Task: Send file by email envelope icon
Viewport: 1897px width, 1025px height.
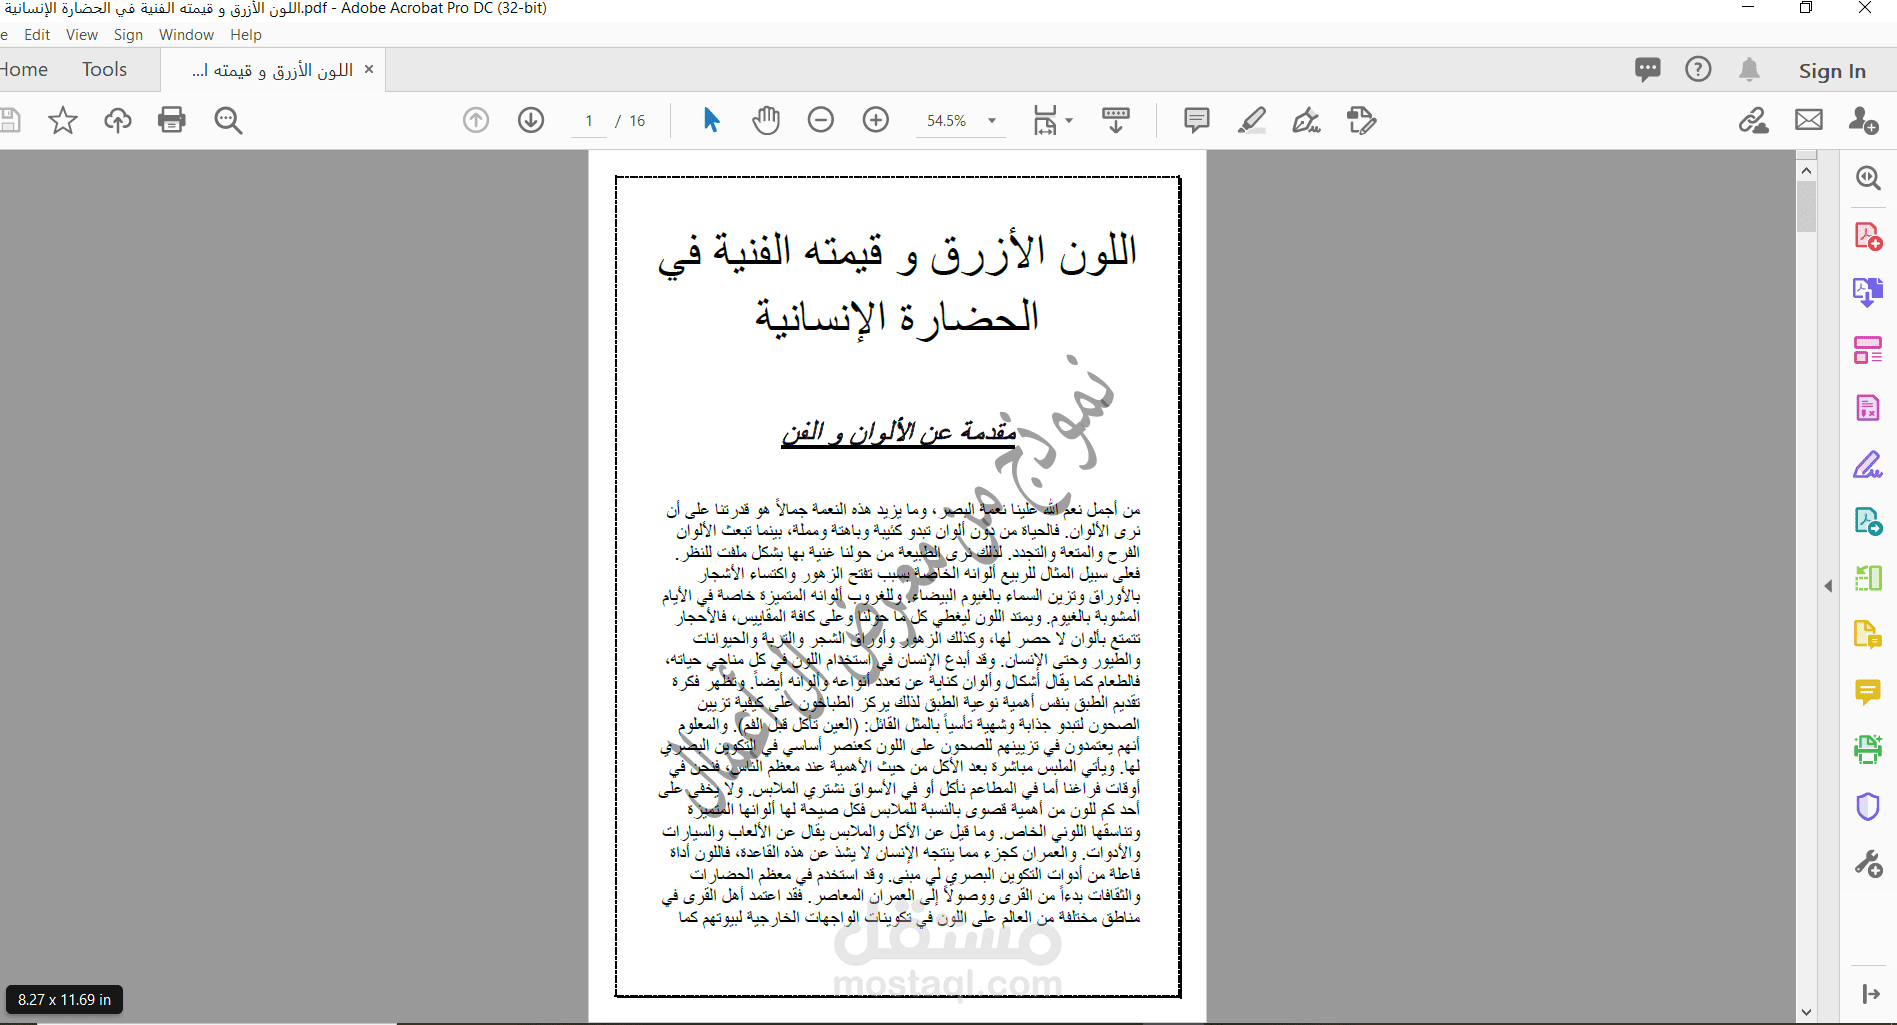Action: pyautogui.click(x=1809, y=121)
